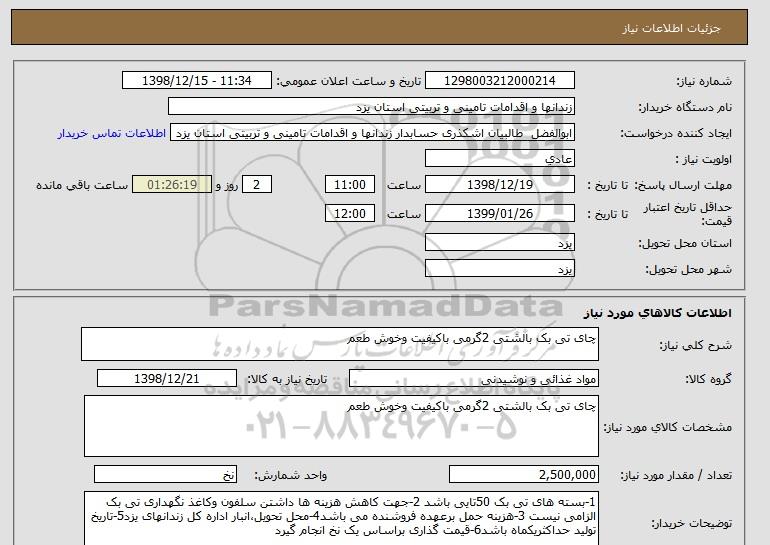The width and height of the screenshot is (770, 545).
Task: Click the label 'شهر محل تحویل:'
Action: (x=688, y=270)
